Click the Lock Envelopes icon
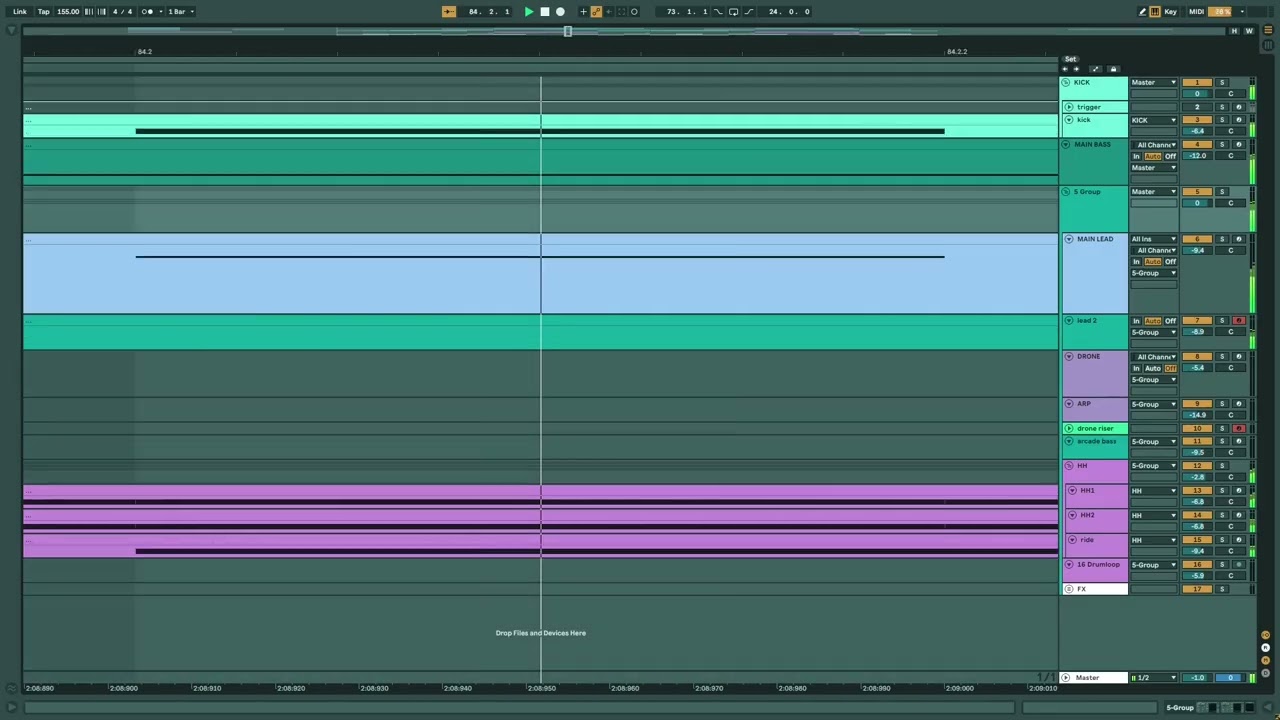 coord(1113,69)
